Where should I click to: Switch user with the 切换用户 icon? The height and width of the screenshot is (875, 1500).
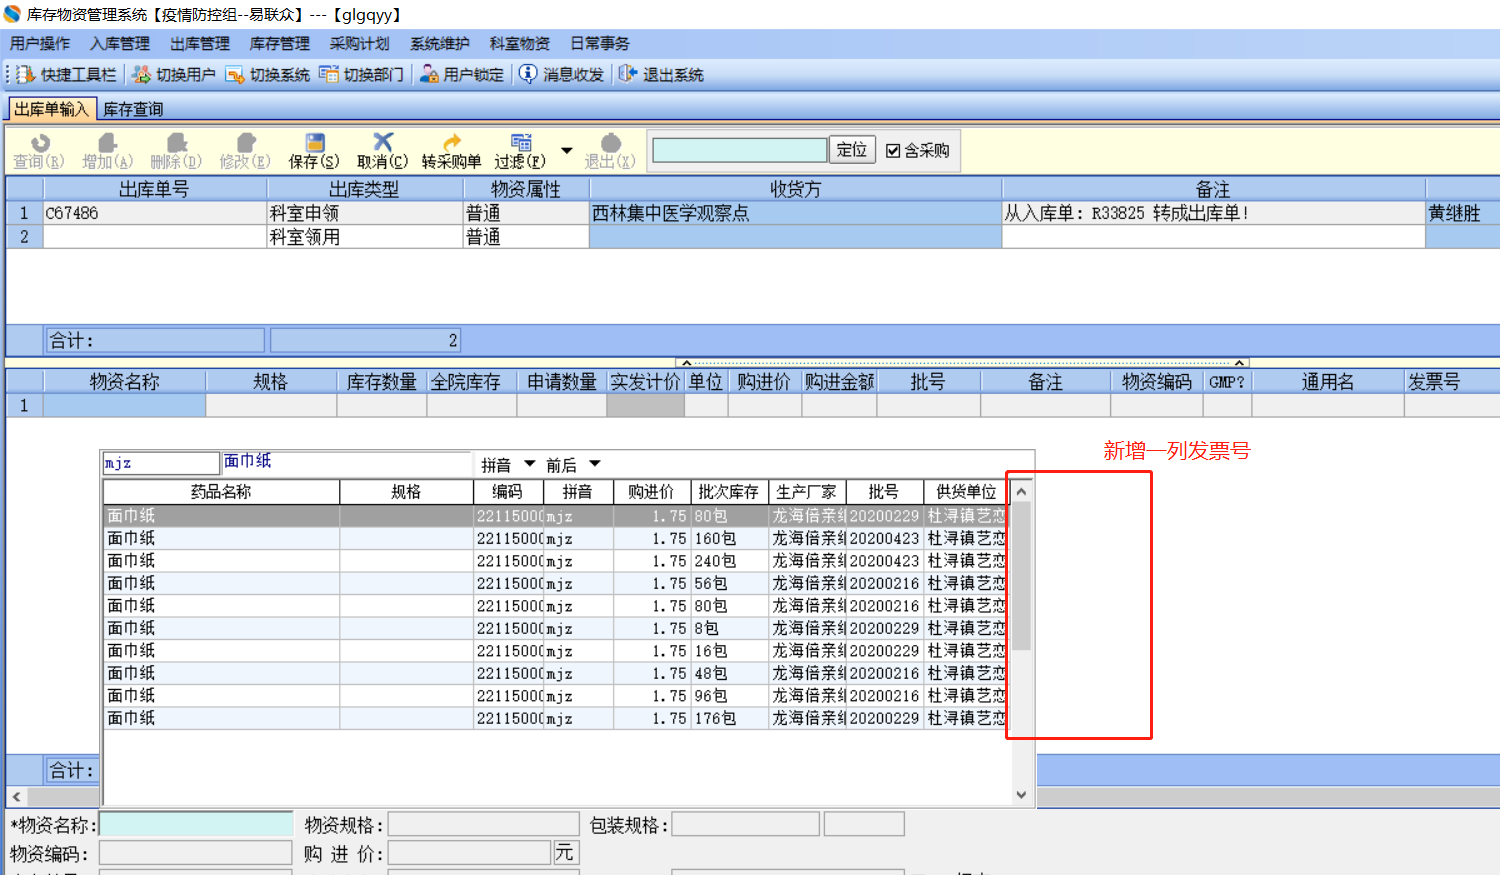(x=142, y=74)
